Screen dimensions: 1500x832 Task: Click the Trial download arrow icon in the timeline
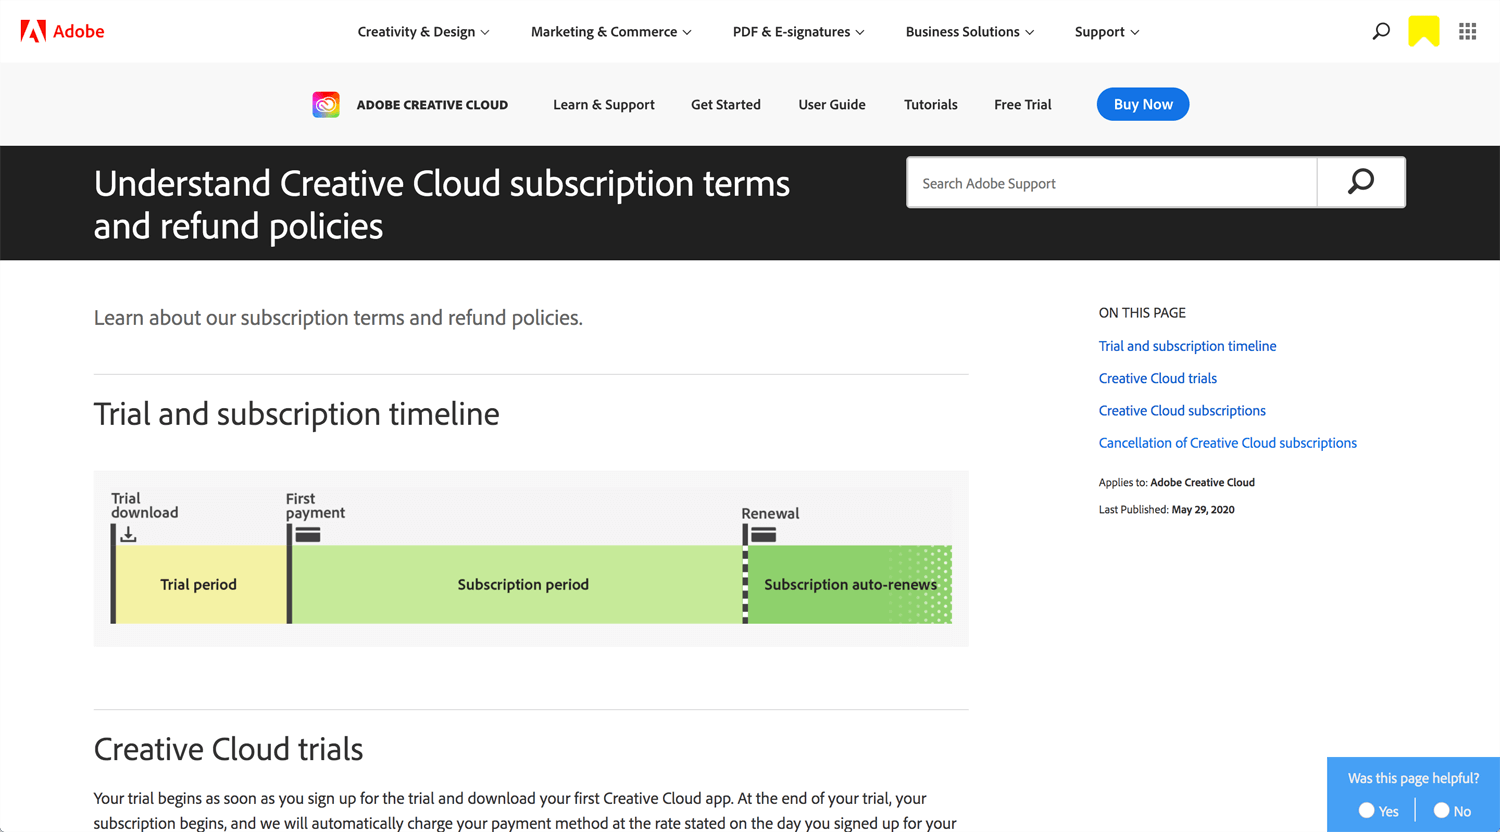pos(128,534)
